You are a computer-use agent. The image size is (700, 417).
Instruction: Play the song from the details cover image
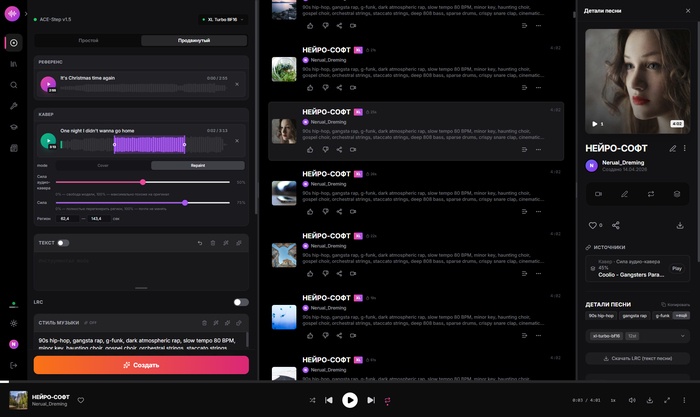(x=595, y=124)
